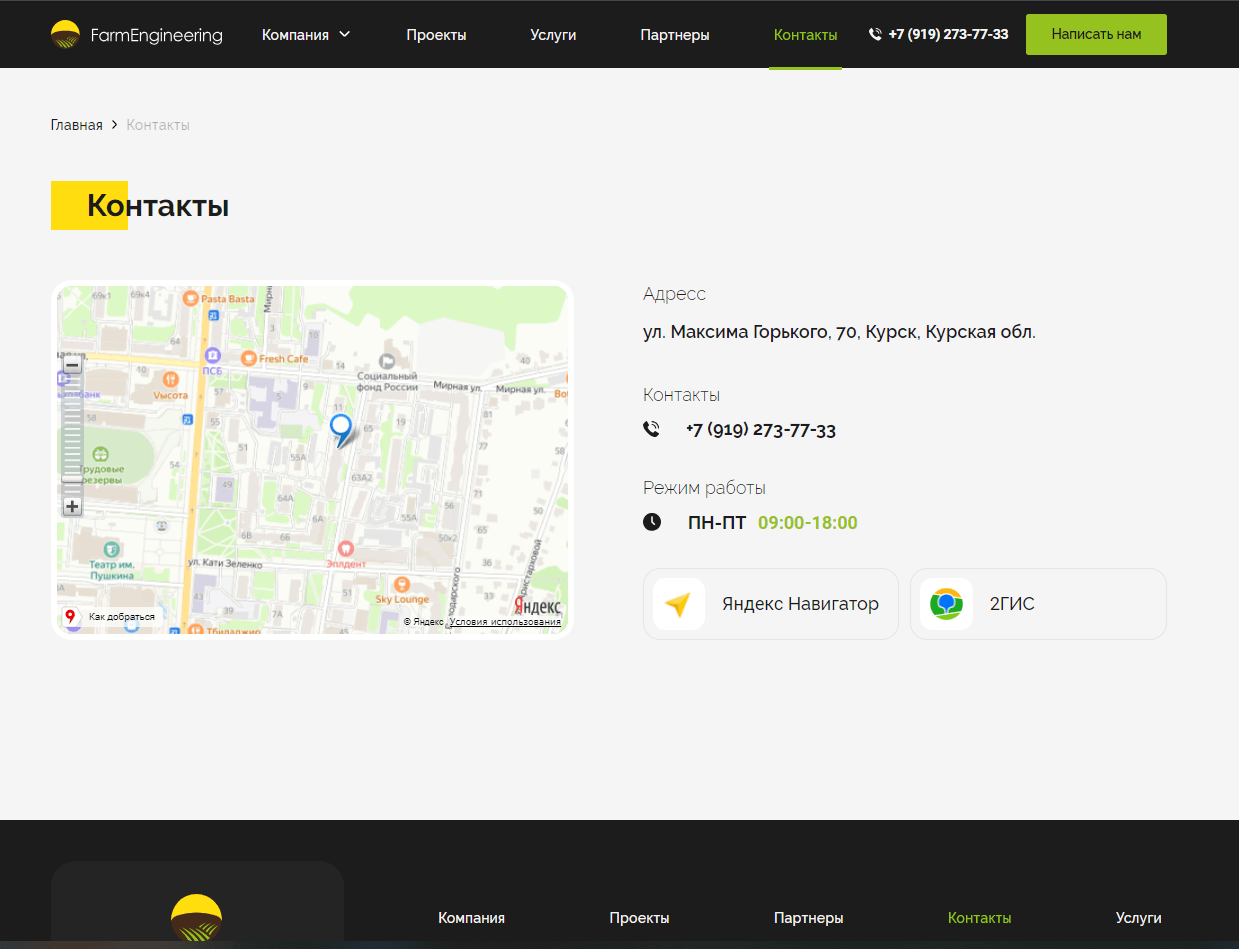Click the header phone number link
The height and width of the screenshot is (949, 1239).
(947, 34)
